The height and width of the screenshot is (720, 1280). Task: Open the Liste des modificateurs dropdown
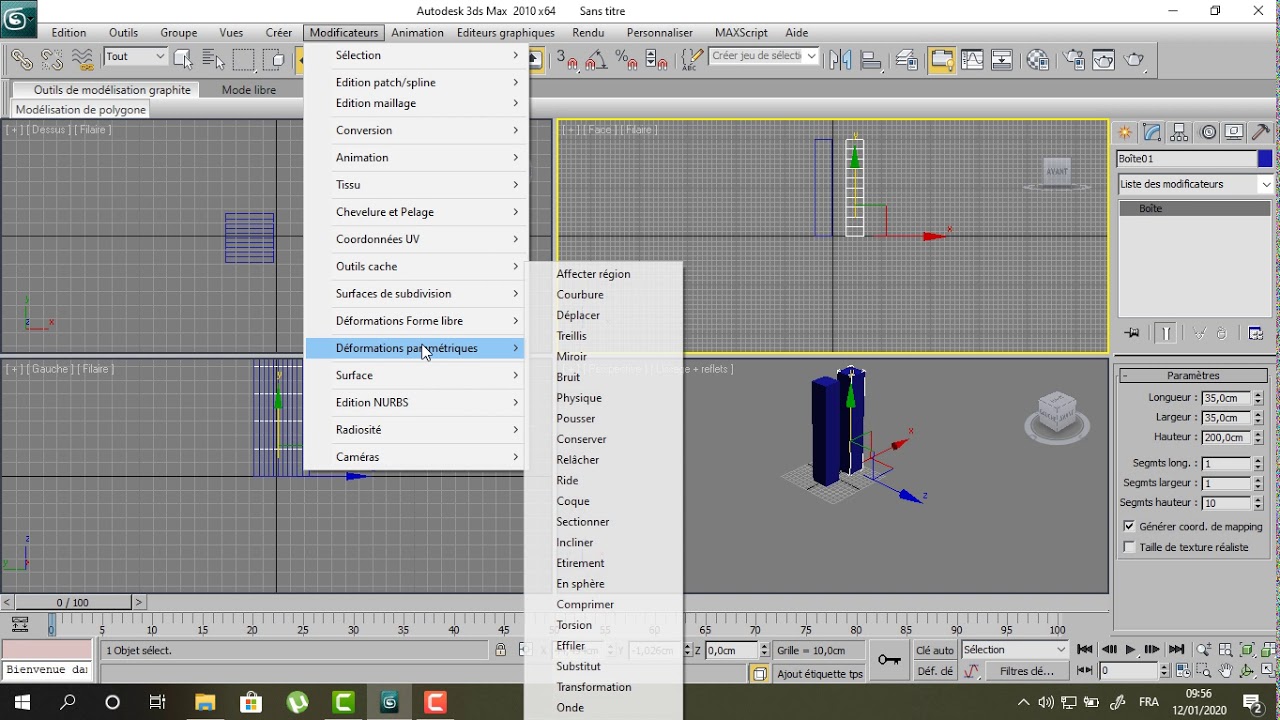click(x=1195, y=184)
